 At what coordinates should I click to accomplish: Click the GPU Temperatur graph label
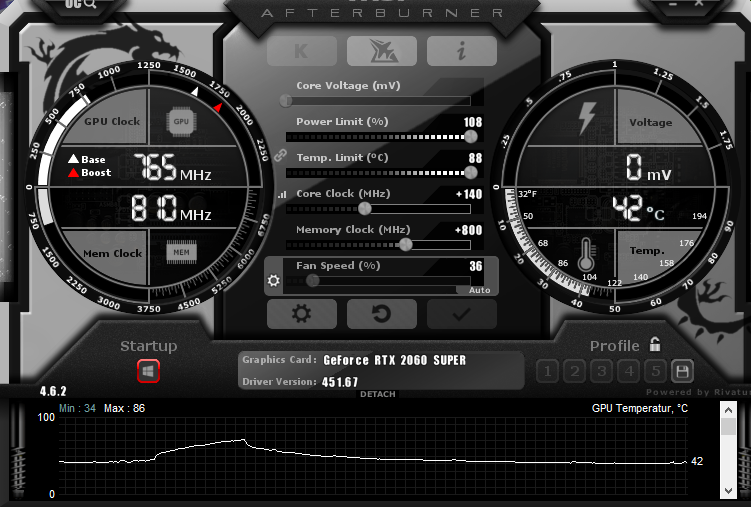coord(640,408)
